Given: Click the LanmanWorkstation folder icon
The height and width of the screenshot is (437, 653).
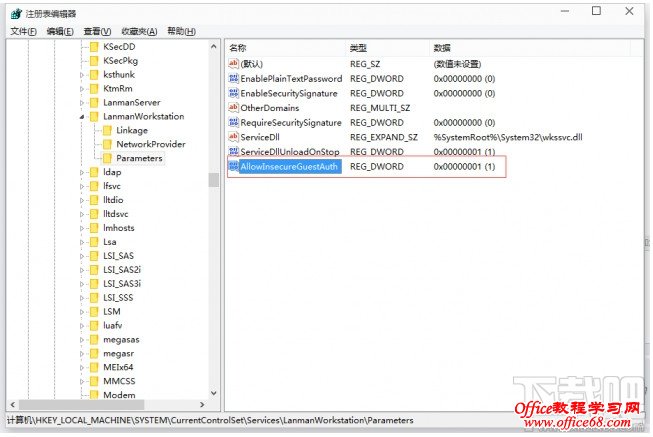Looking at the screenshot, I should 95,117.
